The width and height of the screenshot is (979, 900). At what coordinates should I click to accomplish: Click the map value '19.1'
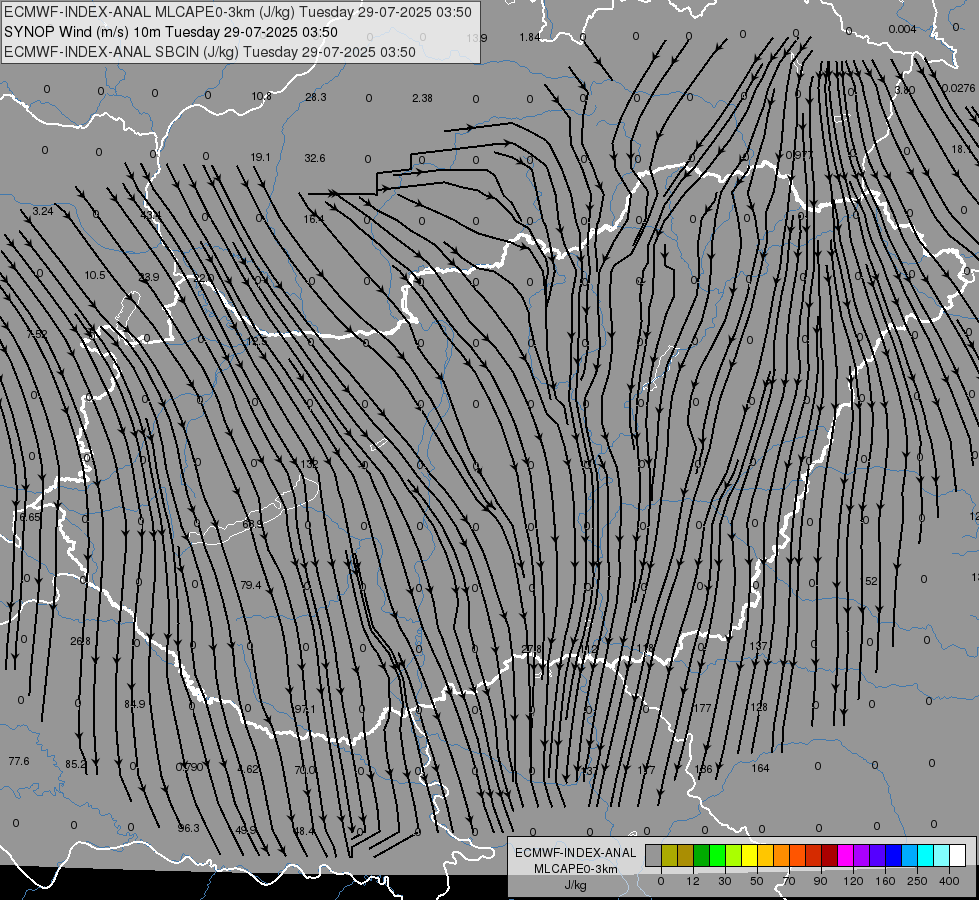(260, 157)
